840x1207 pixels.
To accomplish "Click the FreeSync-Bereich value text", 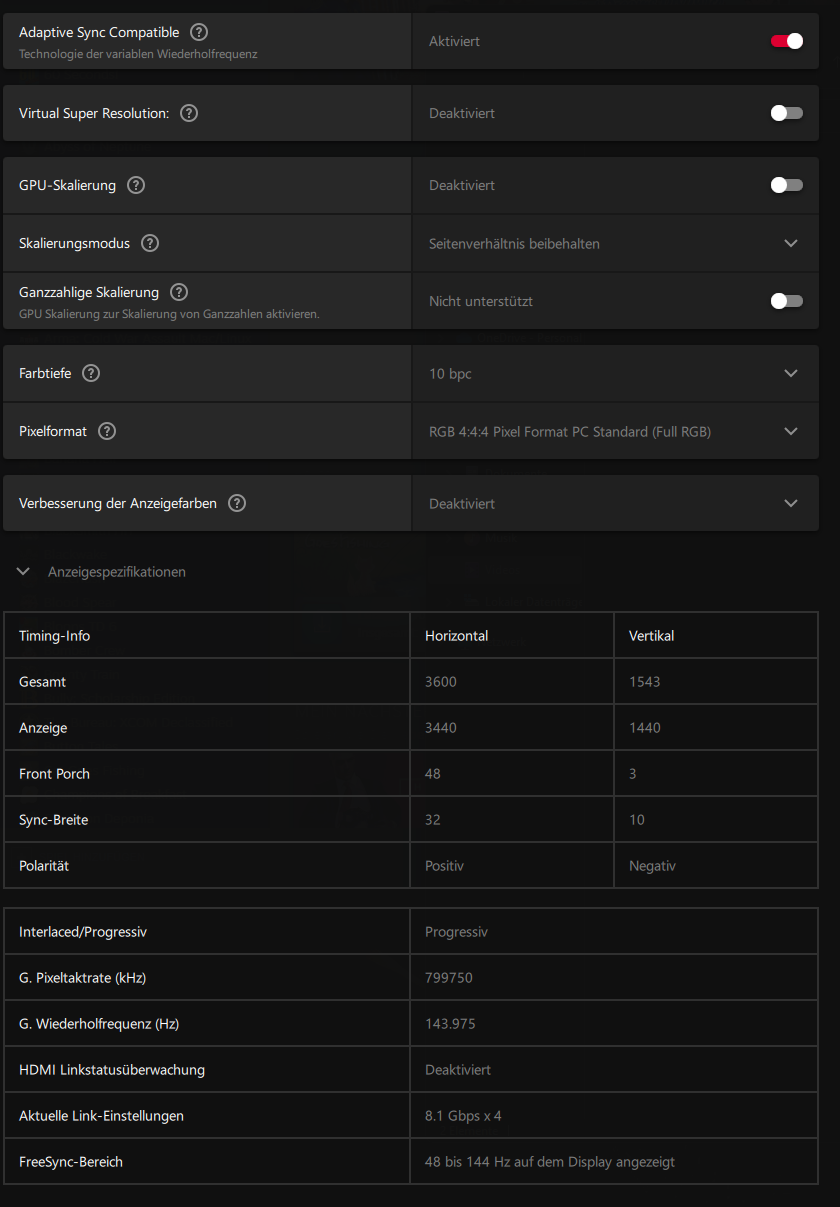I will [x=550, y=1162].
